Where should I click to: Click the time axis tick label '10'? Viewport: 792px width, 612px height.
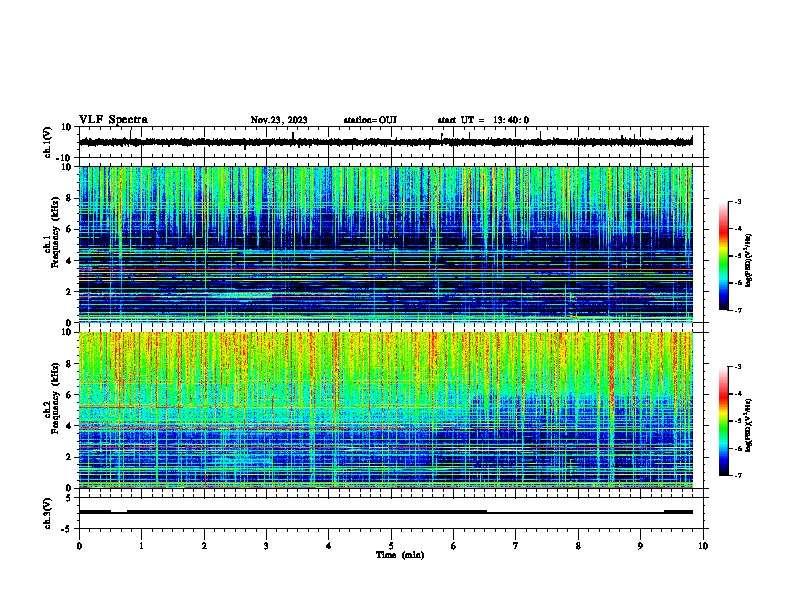[703, 546]
